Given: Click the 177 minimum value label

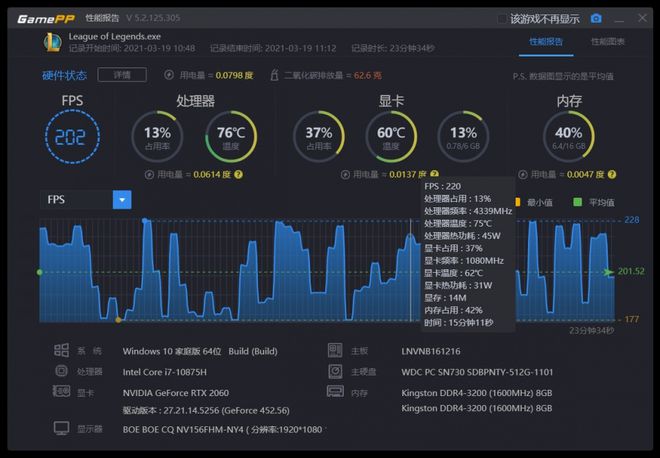Looking at the screenshot, I should pos(632,319).
